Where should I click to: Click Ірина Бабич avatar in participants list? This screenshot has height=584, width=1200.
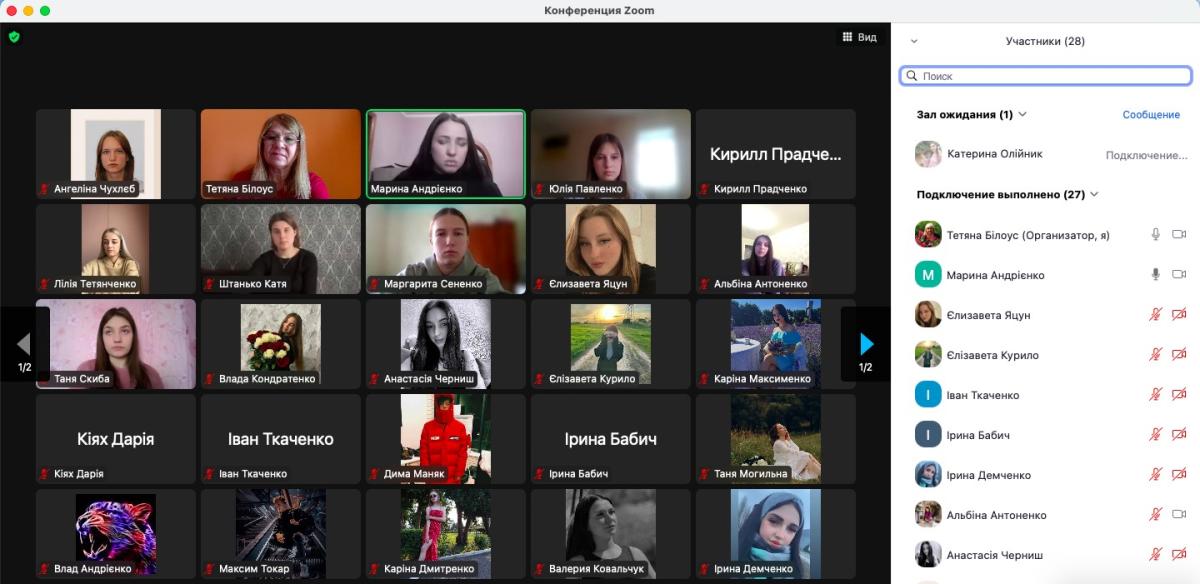point(928,435)
